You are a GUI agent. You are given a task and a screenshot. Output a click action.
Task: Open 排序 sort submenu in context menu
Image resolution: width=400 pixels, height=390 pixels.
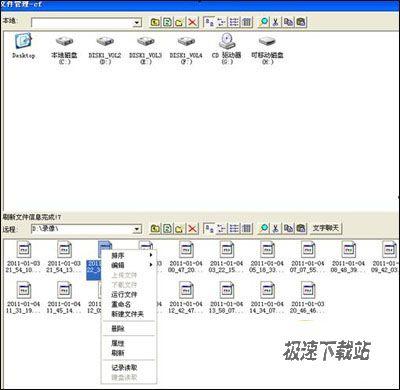click(x=129, y=256)
